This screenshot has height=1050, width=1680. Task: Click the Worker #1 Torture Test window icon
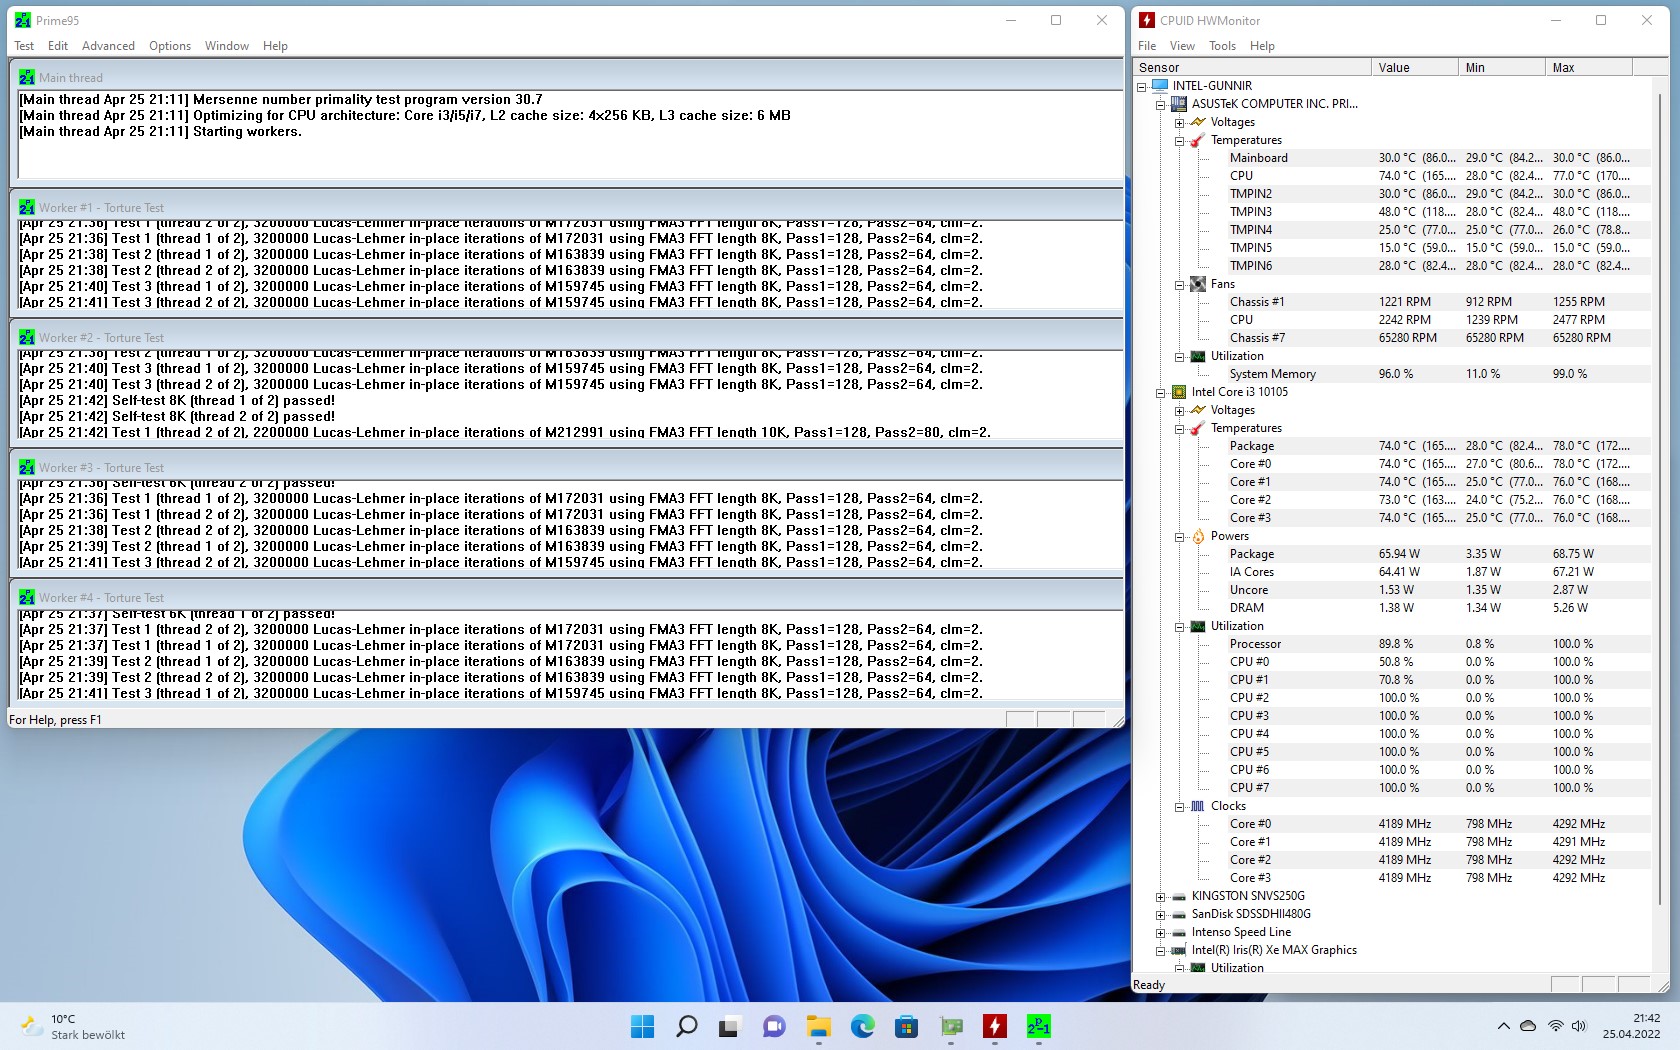[27, 207]
